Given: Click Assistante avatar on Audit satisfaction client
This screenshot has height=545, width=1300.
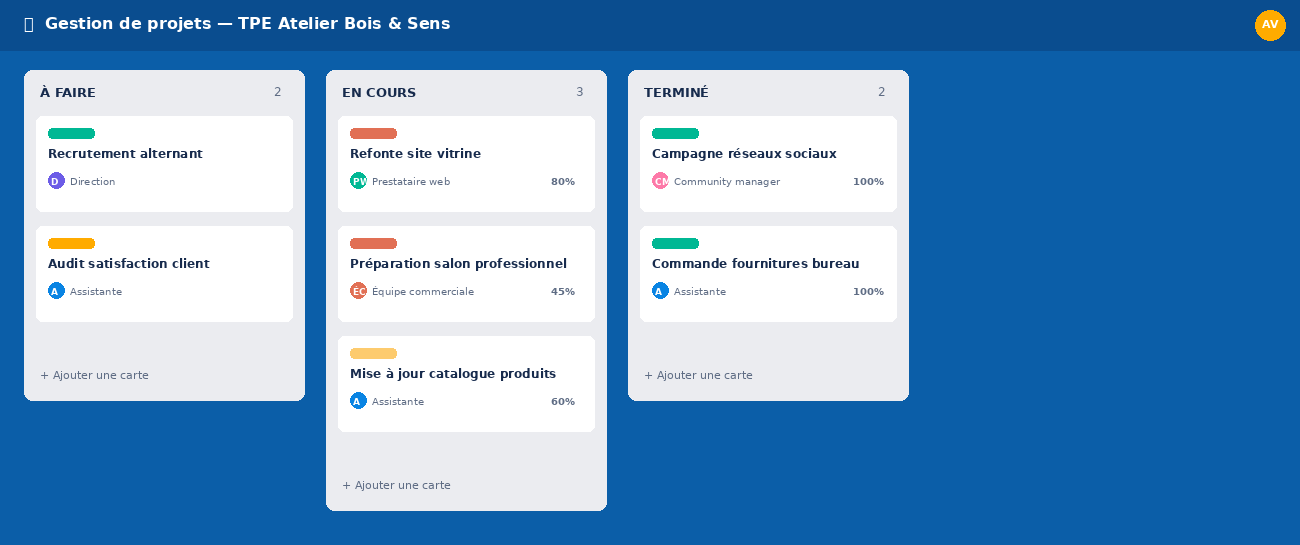Looking at the screenshot, I should click(56, 291).
